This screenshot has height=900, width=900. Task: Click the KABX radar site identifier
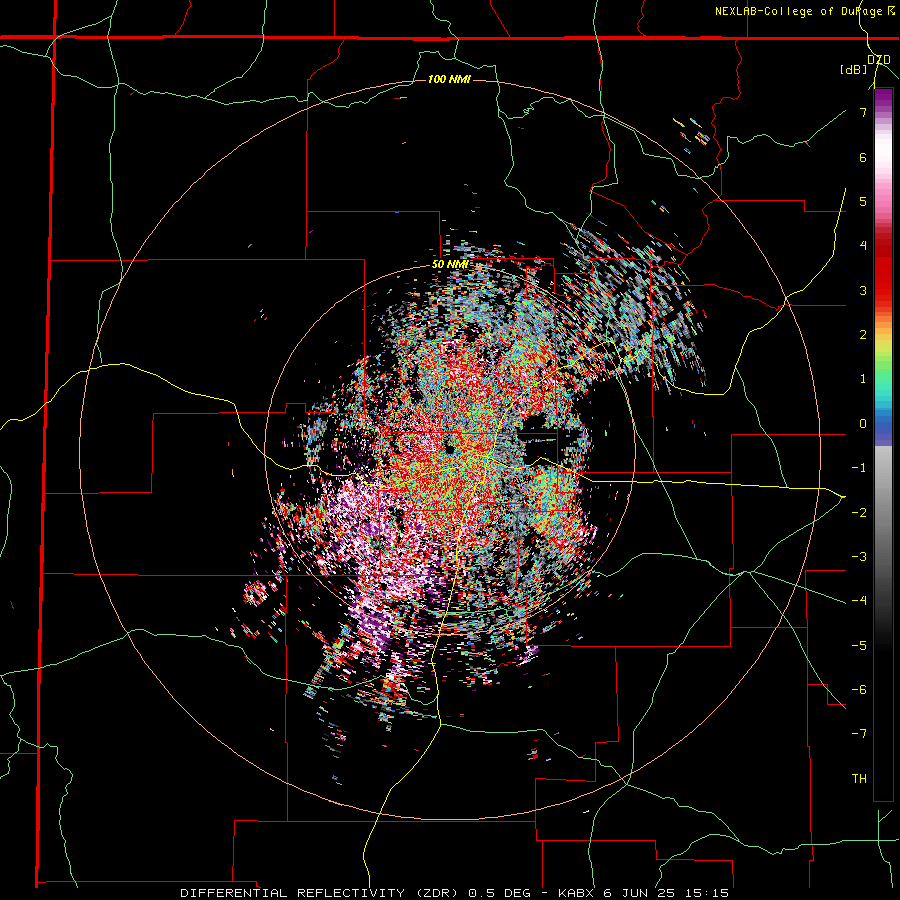pyautogui.click(x=574, y=893)
